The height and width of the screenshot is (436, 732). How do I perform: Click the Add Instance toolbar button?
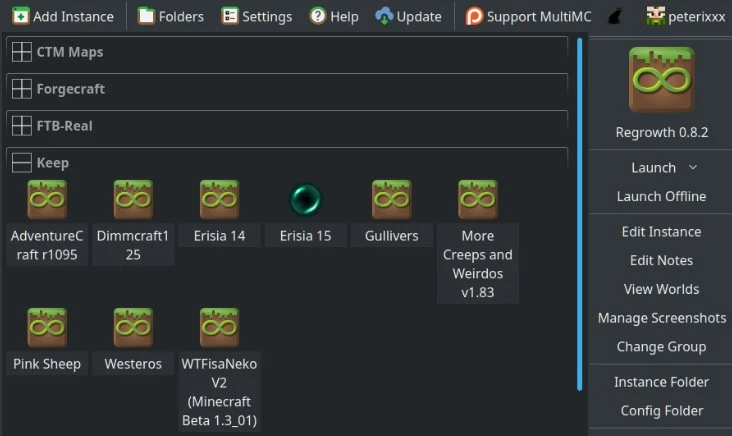tap(63, 16)
